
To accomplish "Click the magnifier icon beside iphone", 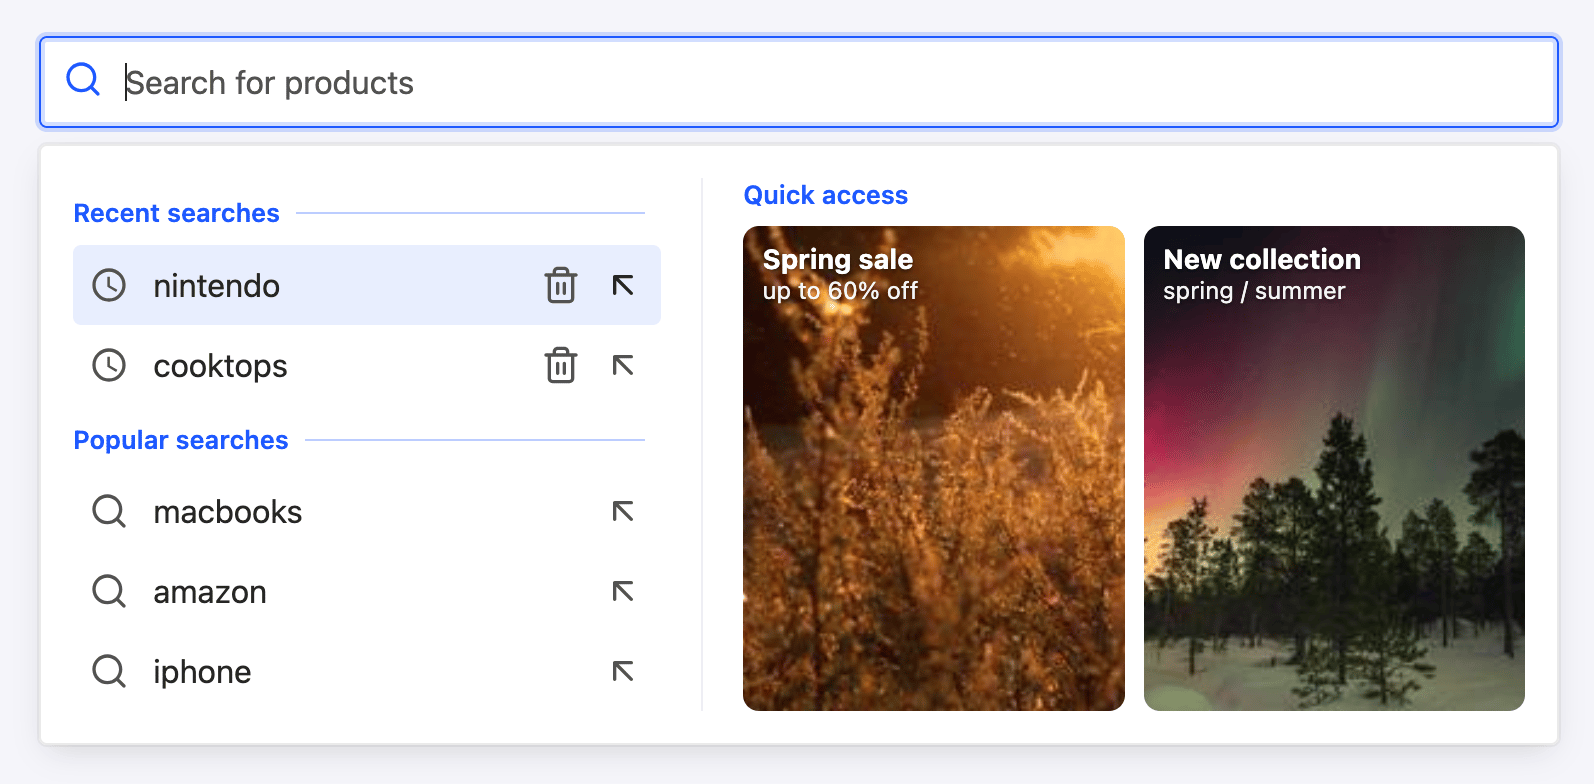I will coord(109,671).
